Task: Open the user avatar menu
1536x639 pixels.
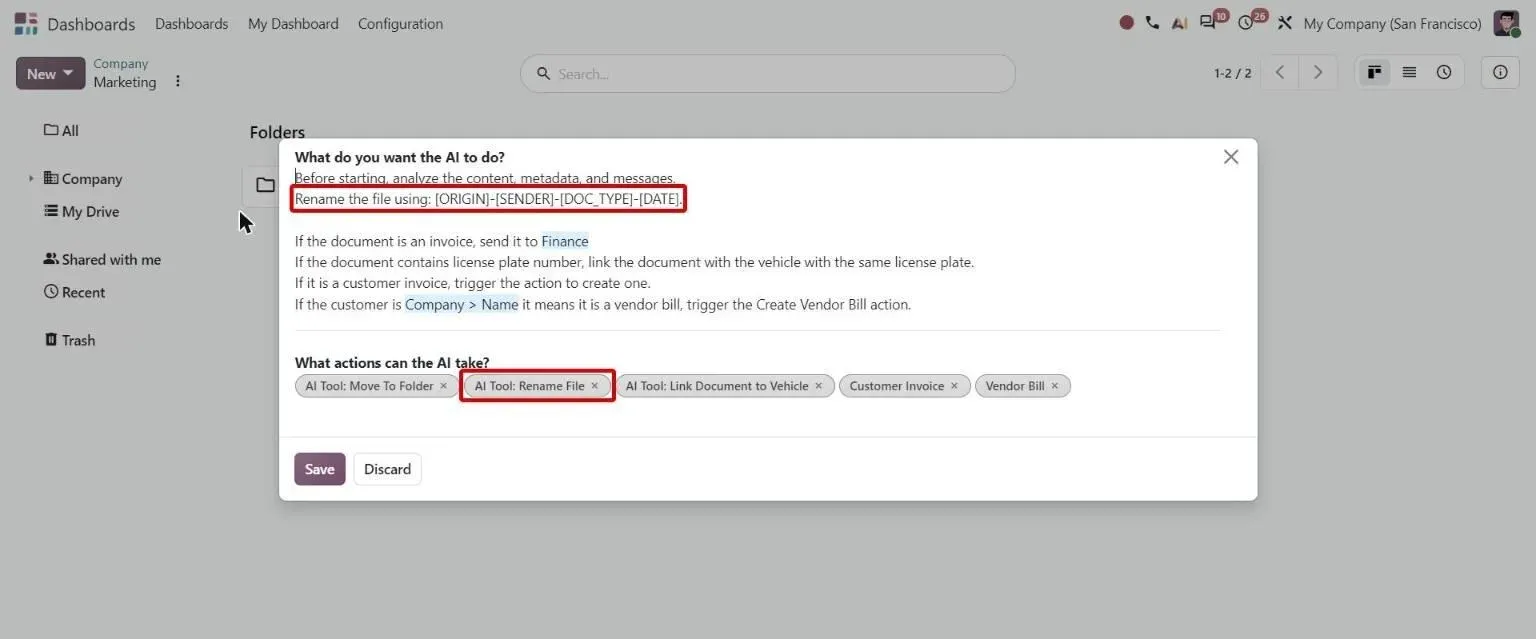Action: [1506, 23]
